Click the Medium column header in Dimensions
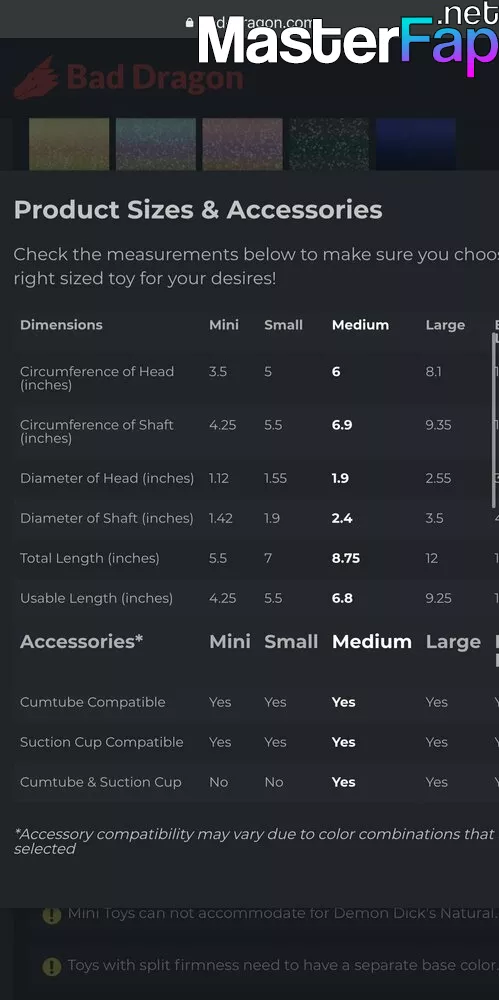499x1000 pixels. click(x=360, y=325)
